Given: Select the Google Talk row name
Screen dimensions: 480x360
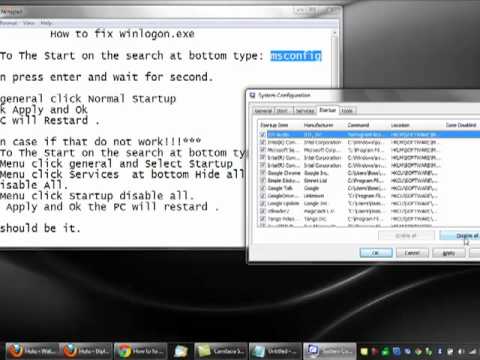Looking at the screenshot, I should pos(280,188).
